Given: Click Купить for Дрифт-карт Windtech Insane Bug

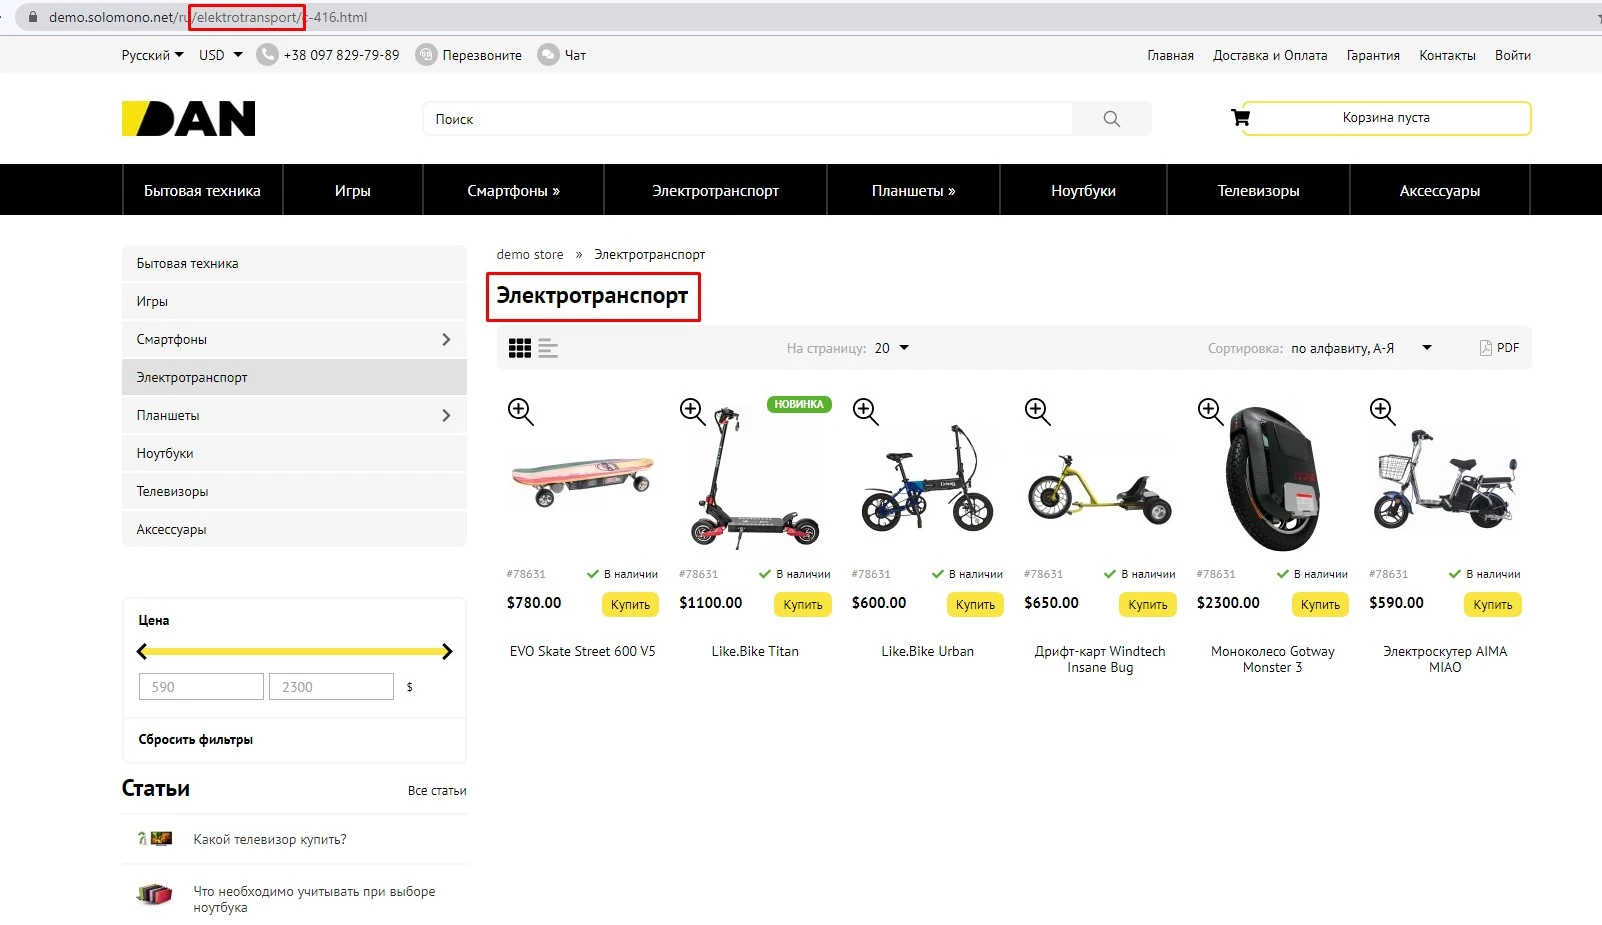Looking at the screenshot, I should [1147, 604].
